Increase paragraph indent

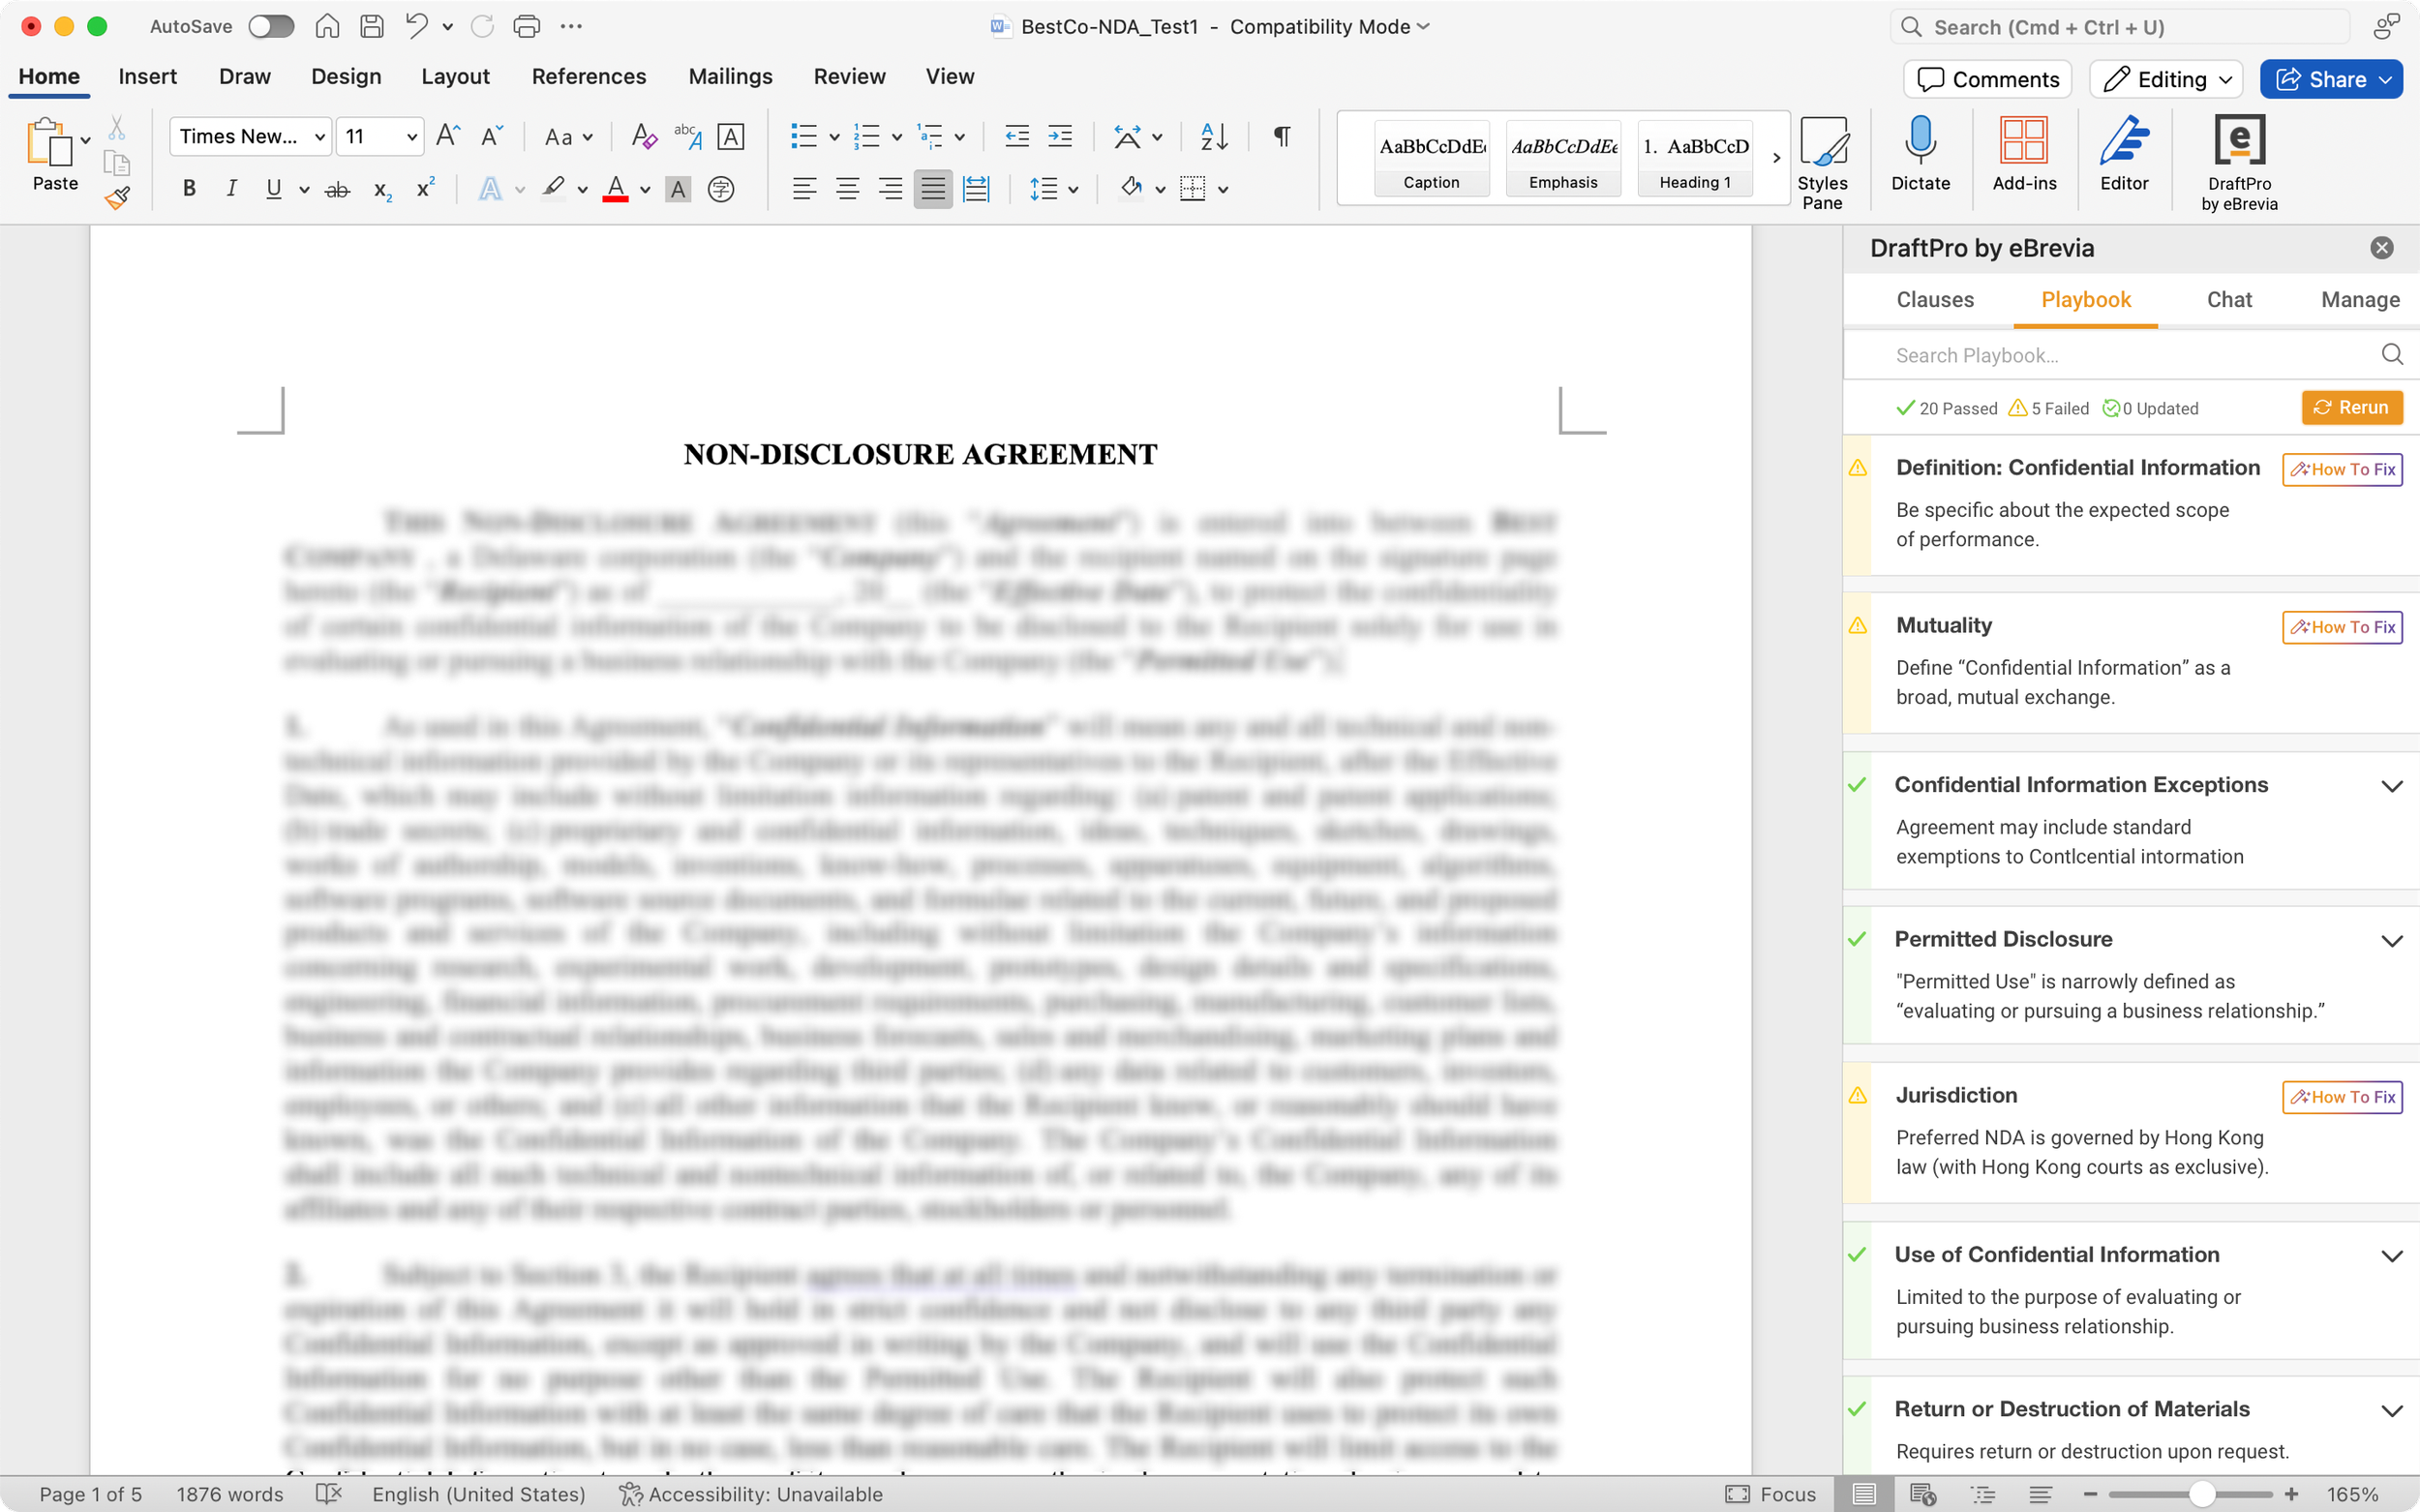tap(1060, 136)
